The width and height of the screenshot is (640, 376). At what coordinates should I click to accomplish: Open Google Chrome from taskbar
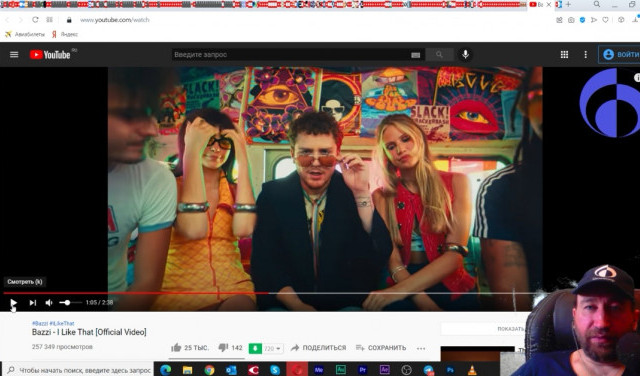tap(209, 370)
